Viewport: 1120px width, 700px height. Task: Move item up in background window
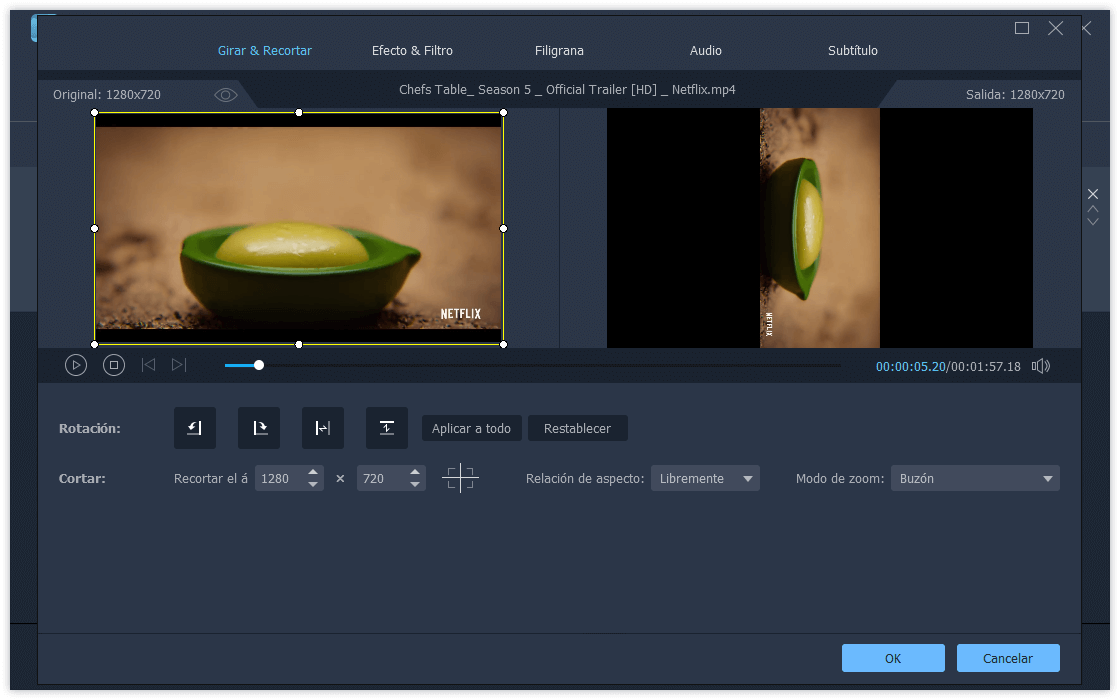tap(1093, 209)
